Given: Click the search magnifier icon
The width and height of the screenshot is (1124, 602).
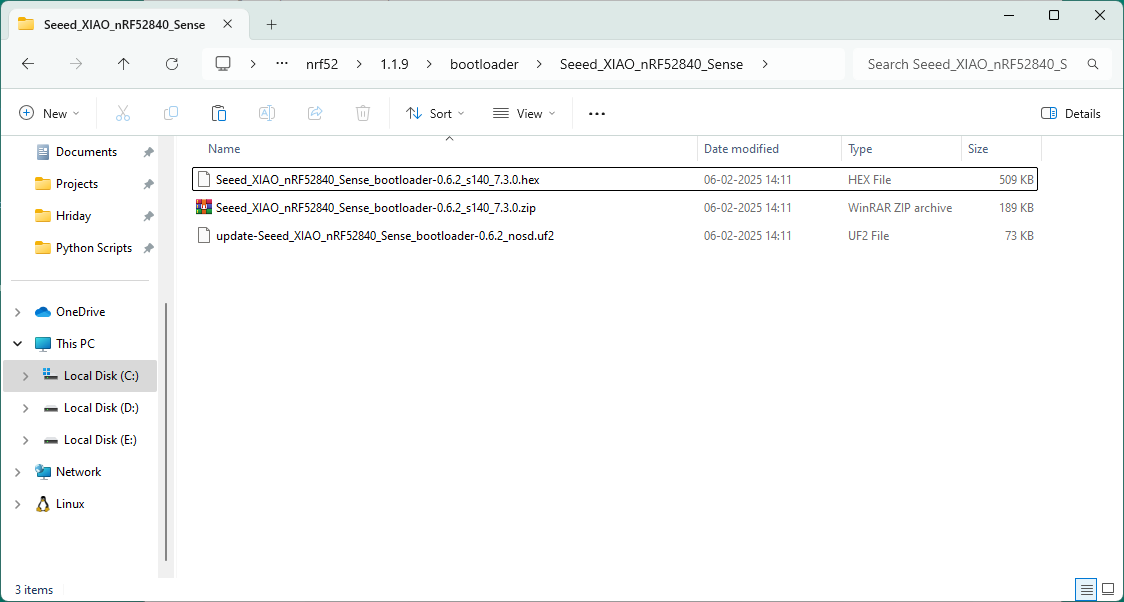Looking at the screenshot, I should [1092, 64].
